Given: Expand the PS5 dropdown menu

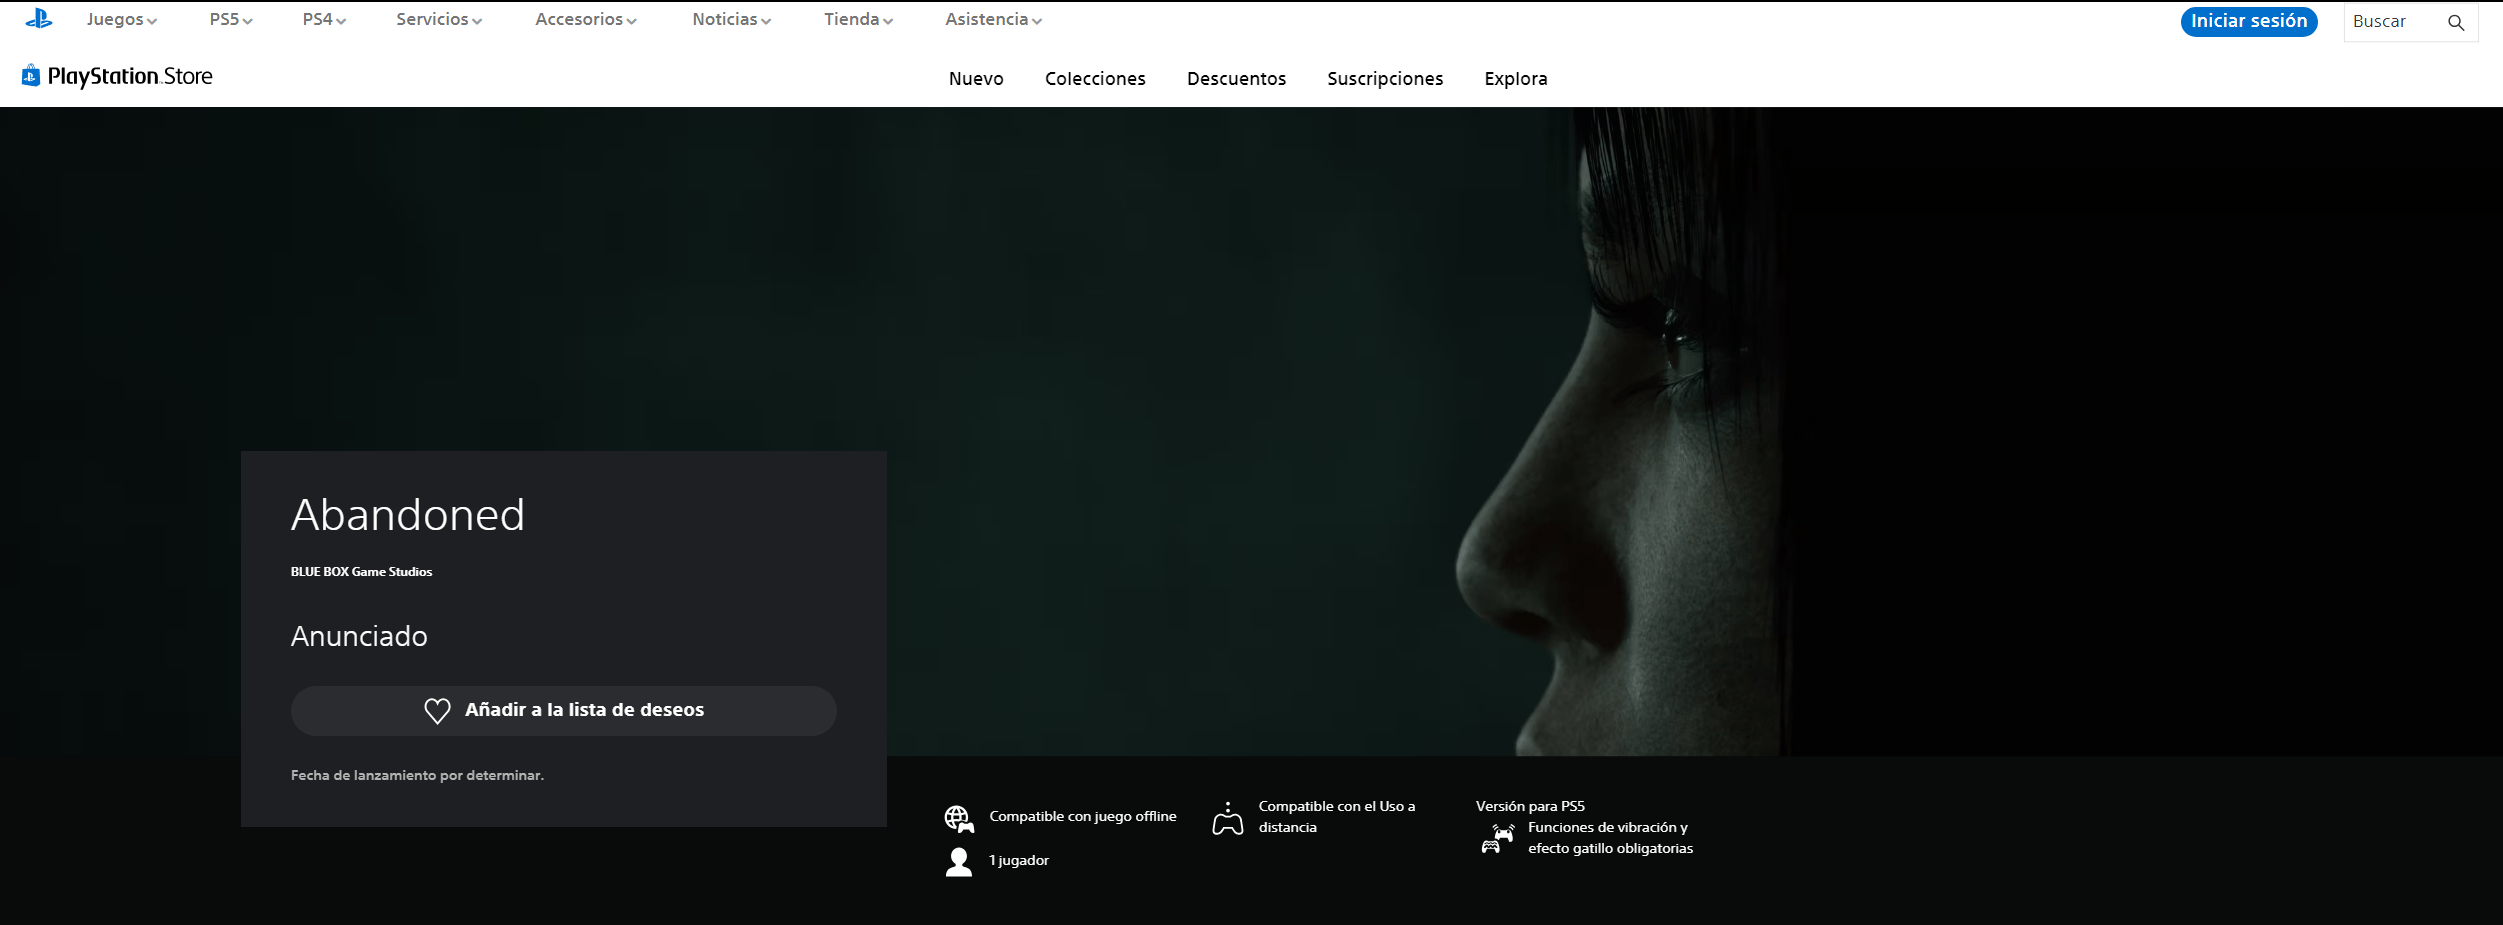Looking at the screenshot, I should pos(231,20).
